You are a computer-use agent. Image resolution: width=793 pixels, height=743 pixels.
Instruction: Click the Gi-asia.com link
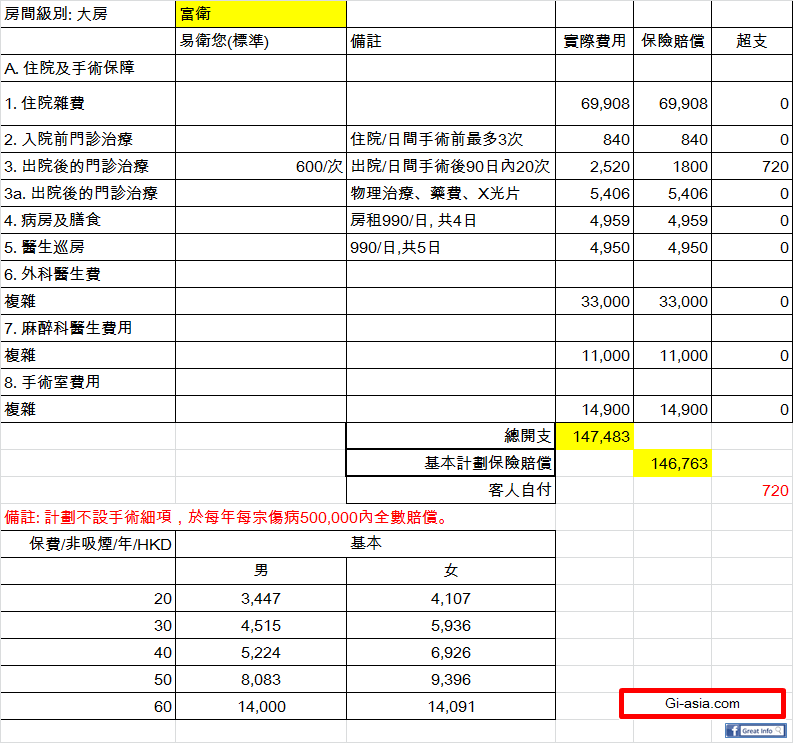[x=702, y=703]
